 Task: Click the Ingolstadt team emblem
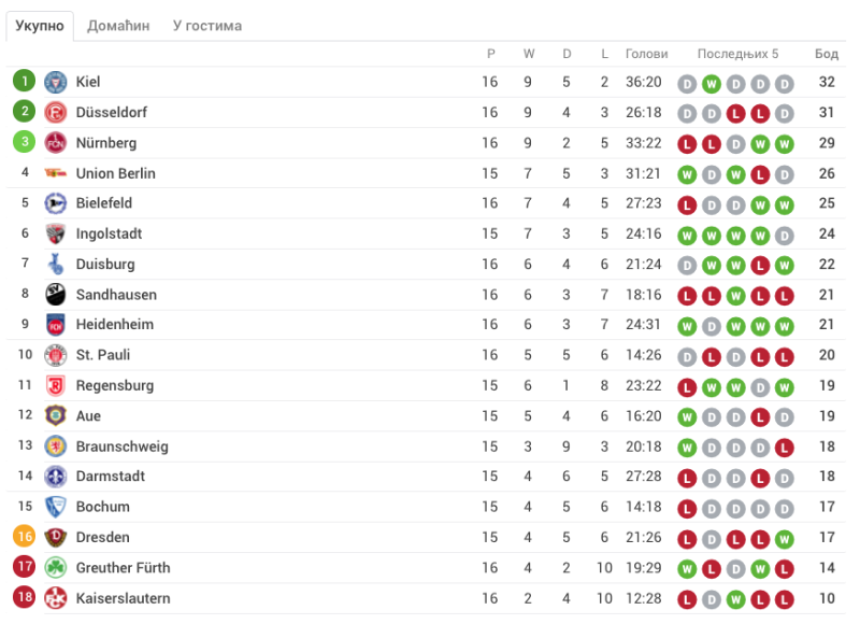(55, 234)
